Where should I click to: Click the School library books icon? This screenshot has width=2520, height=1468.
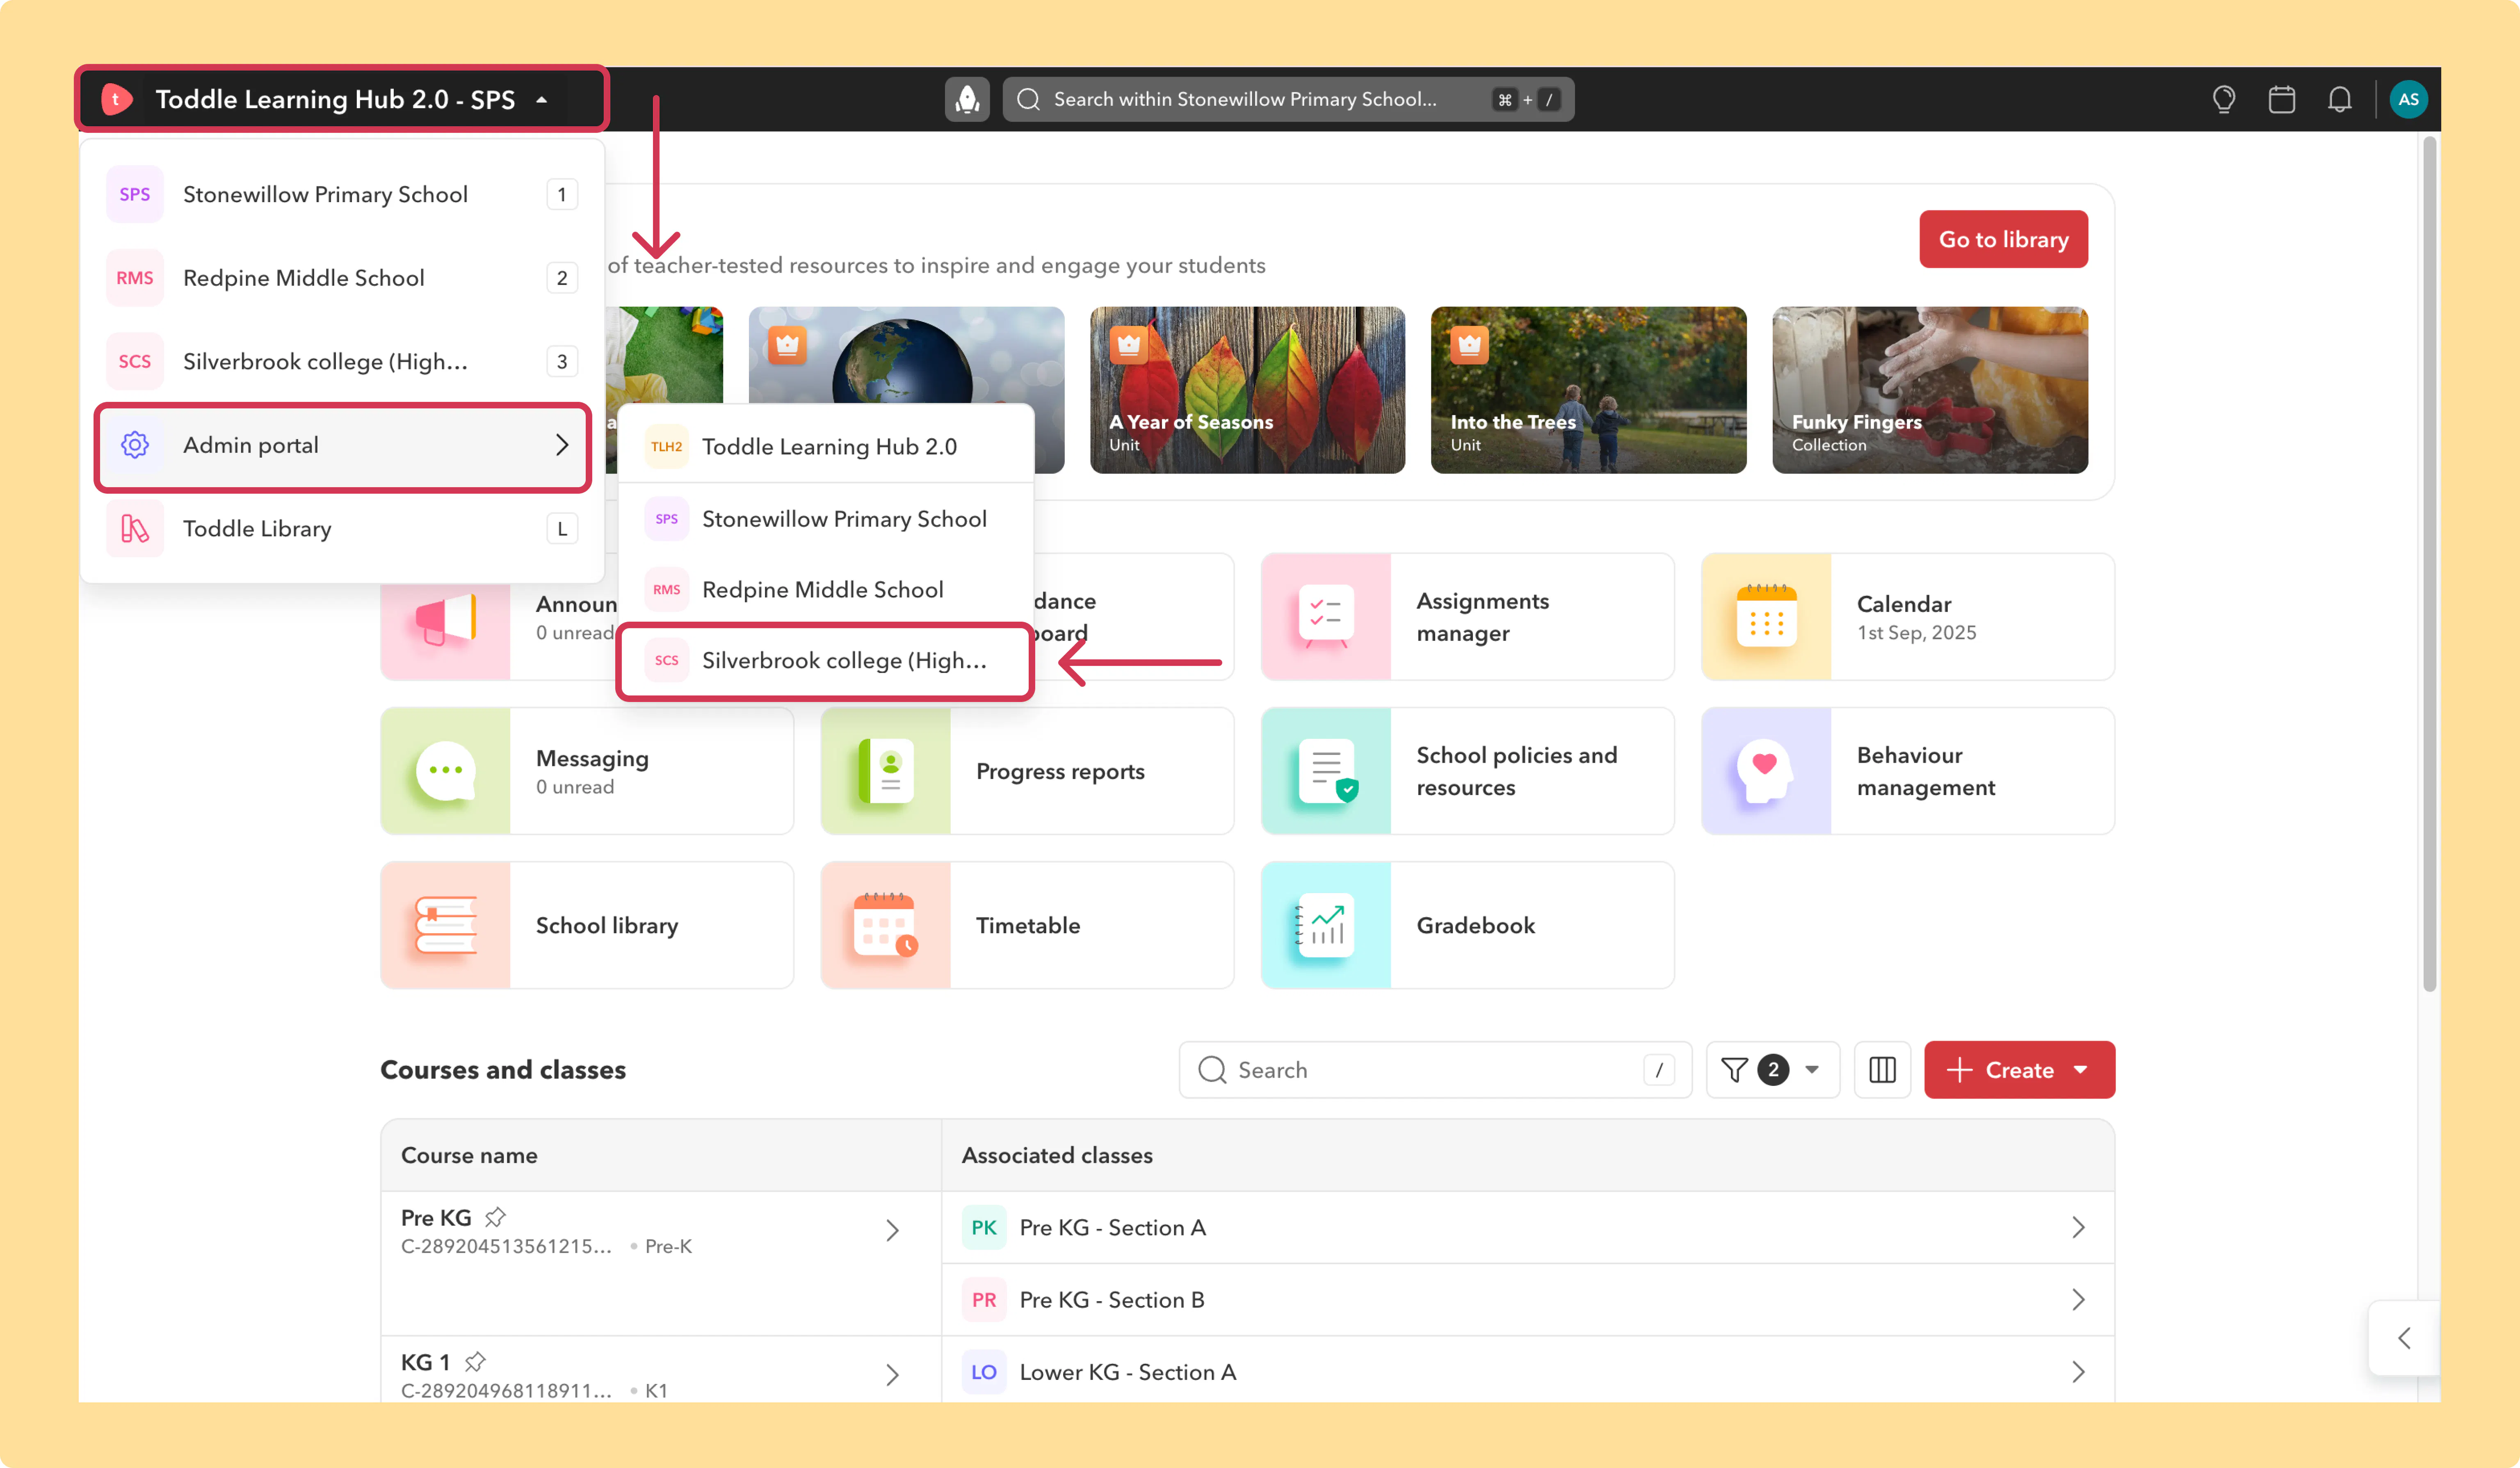(x=446, y=925)
